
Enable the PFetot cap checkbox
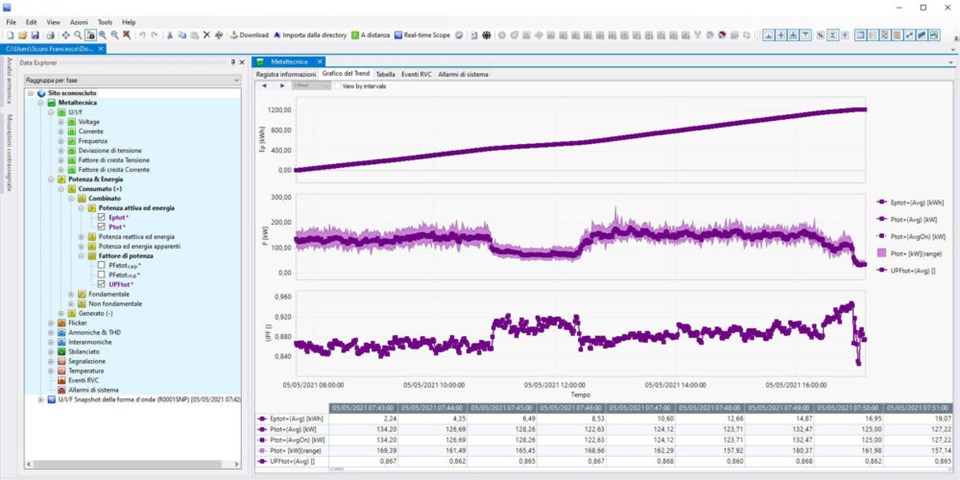pyautogui.click(x=101, y=265)
